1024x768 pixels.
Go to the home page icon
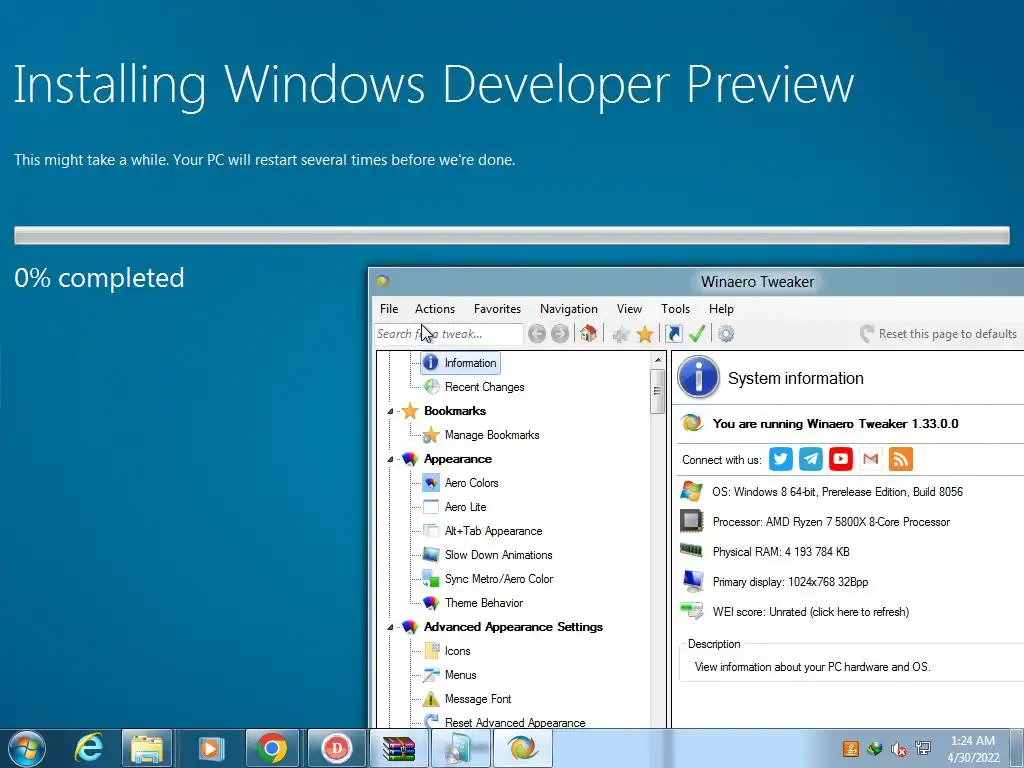point(588,333)
